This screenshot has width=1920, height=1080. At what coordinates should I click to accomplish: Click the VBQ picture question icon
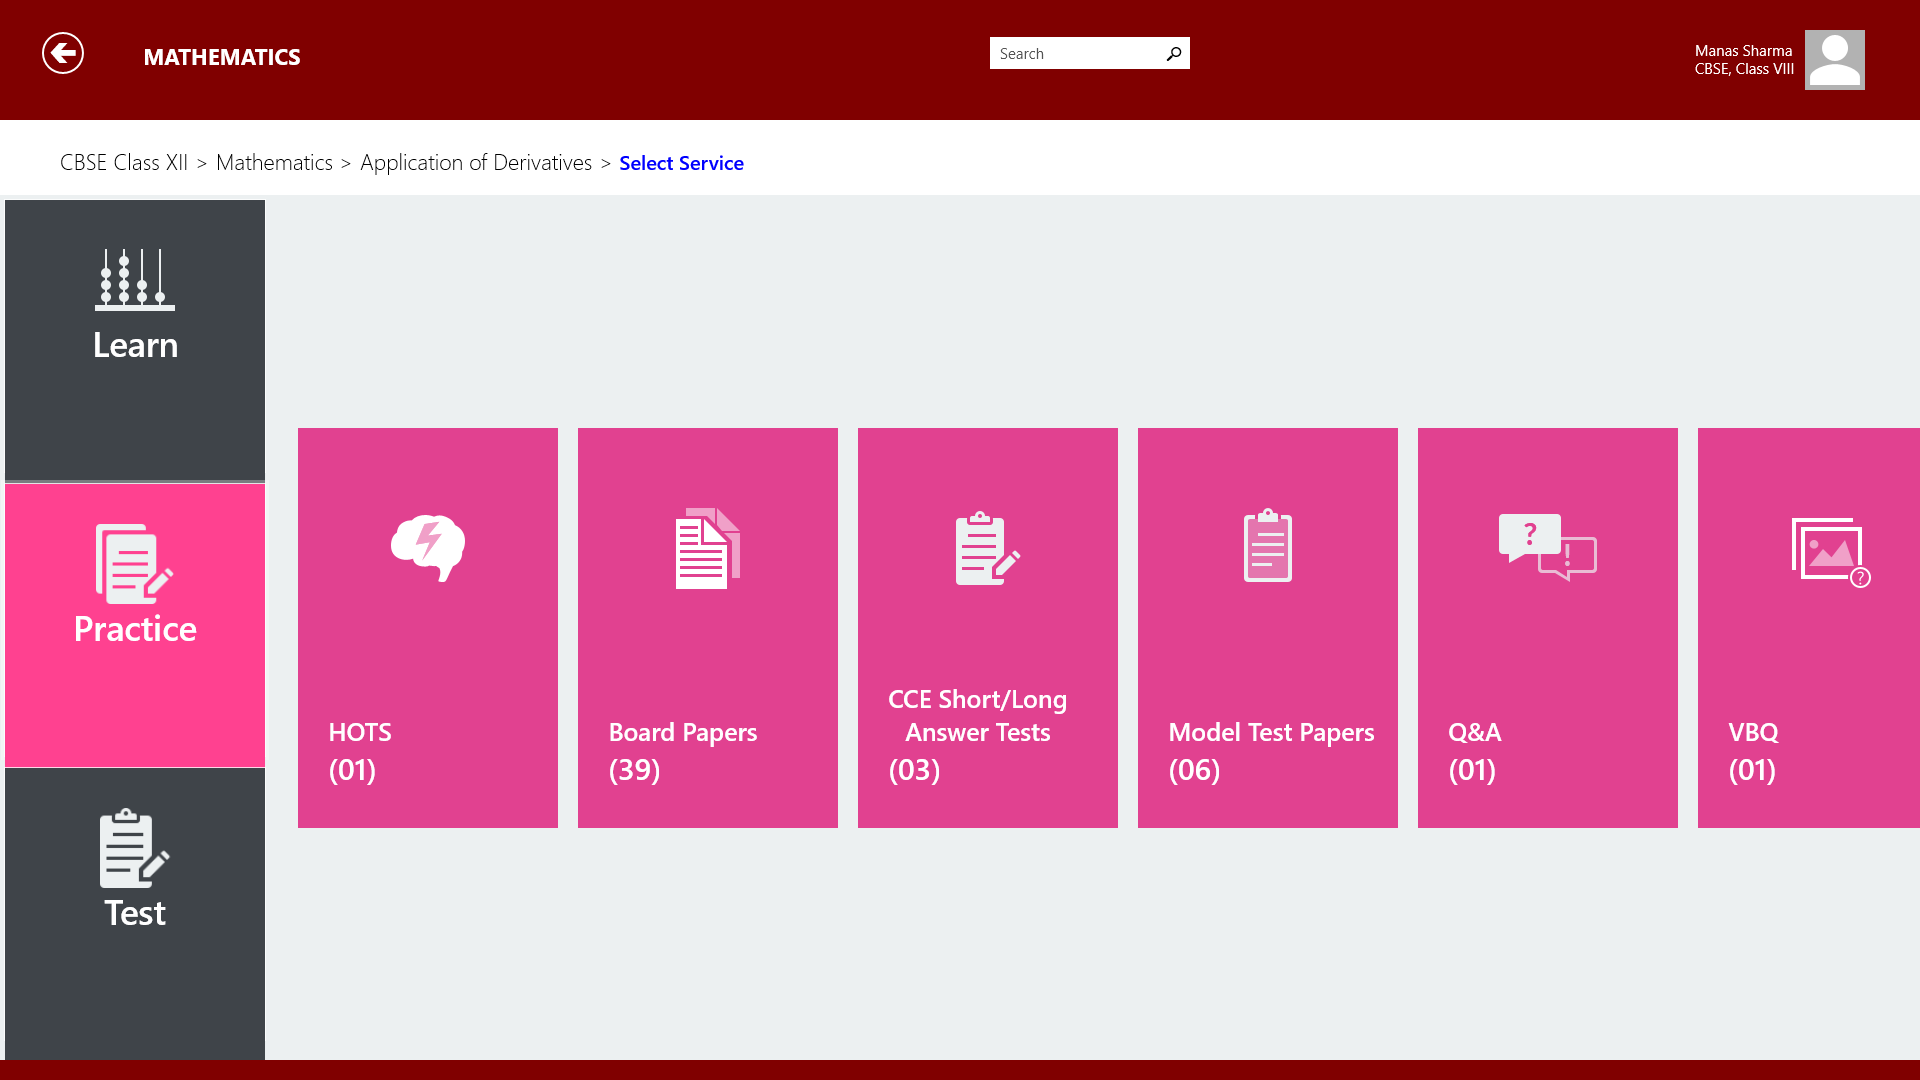1830,551
